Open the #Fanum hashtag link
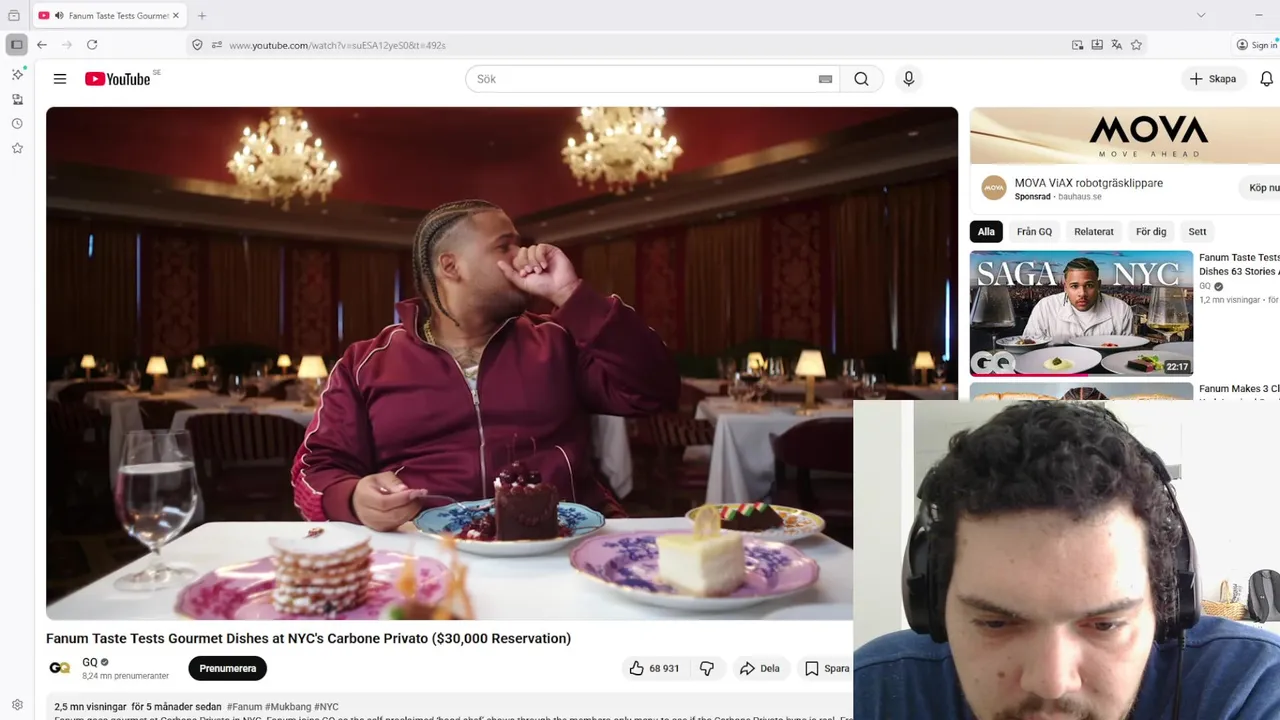Screen dimensions: 1280x720 (x=244, y=707)
